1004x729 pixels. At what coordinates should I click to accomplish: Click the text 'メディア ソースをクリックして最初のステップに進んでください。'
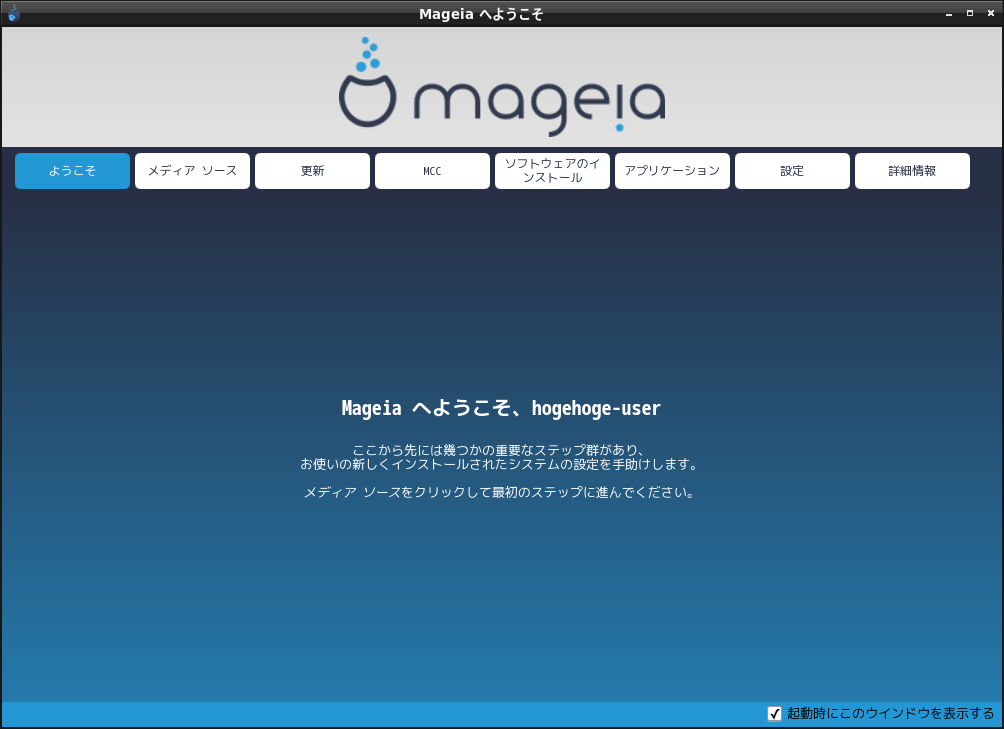pos(499,492)
